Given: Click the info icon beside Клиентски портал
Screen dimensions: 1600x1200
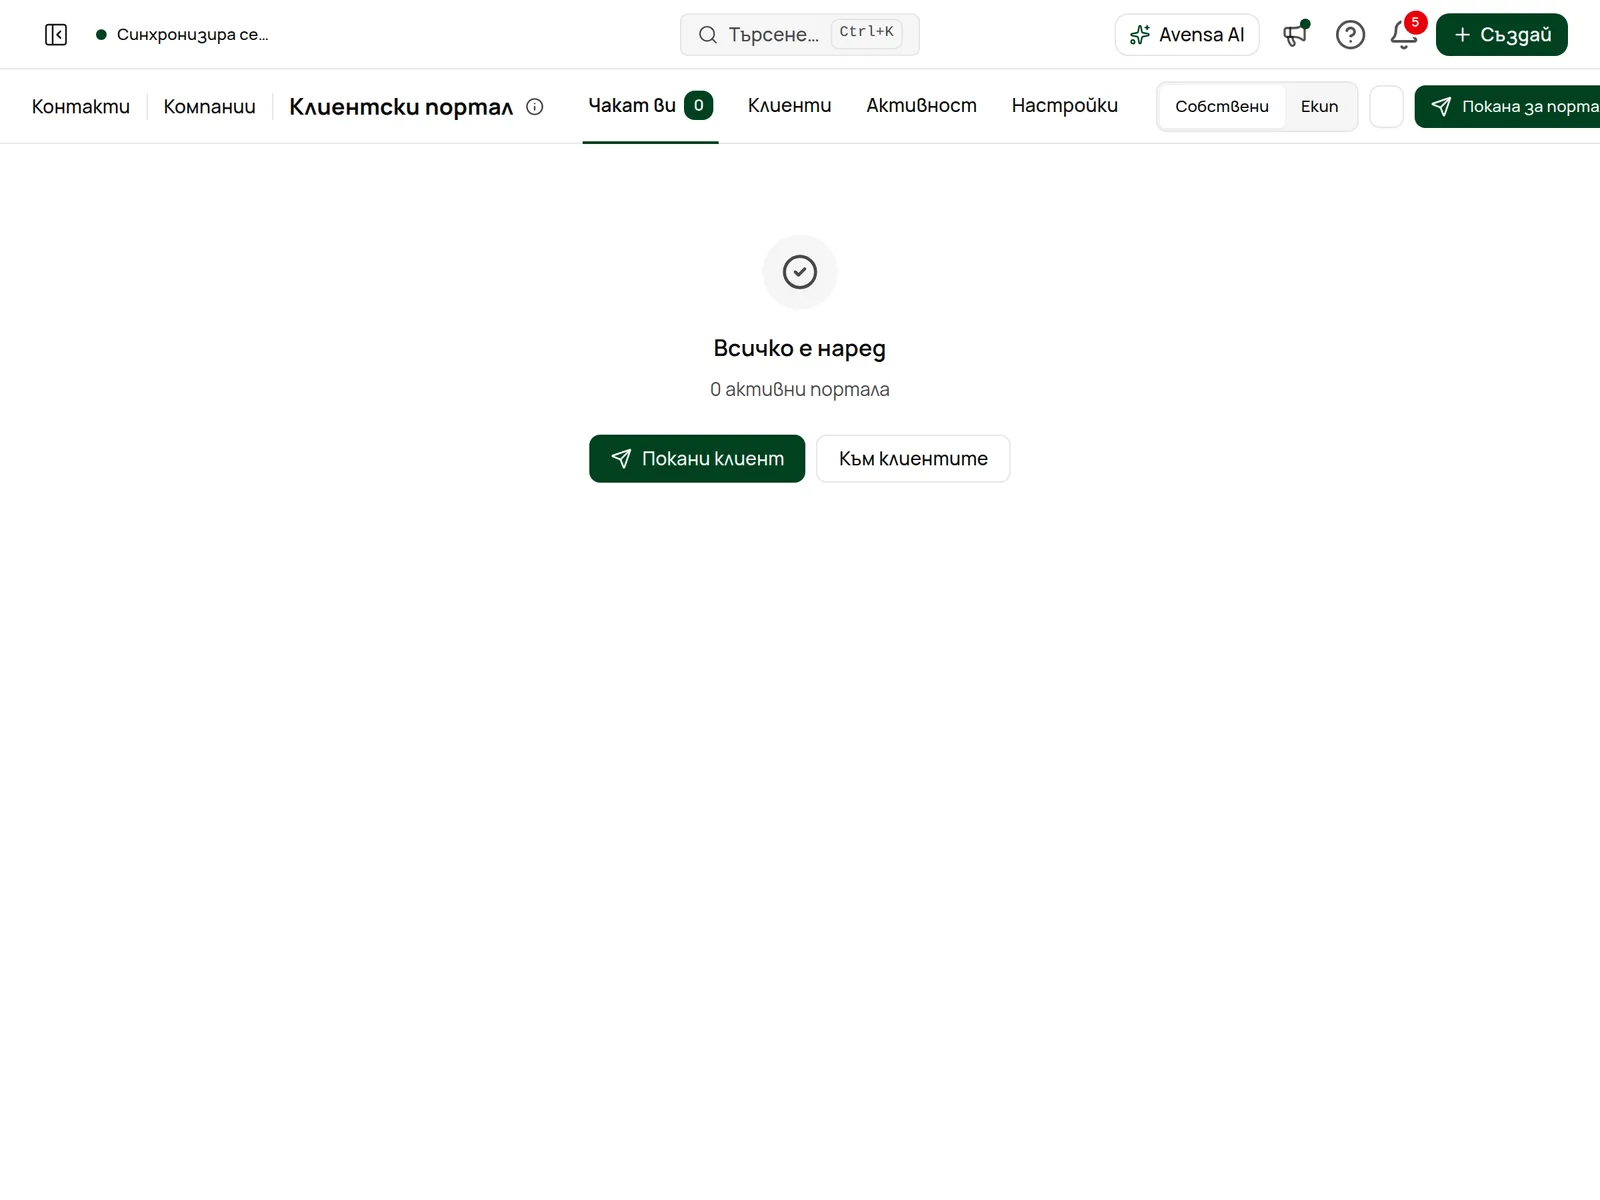Looking at the screenshot, I should click(535, 107).
